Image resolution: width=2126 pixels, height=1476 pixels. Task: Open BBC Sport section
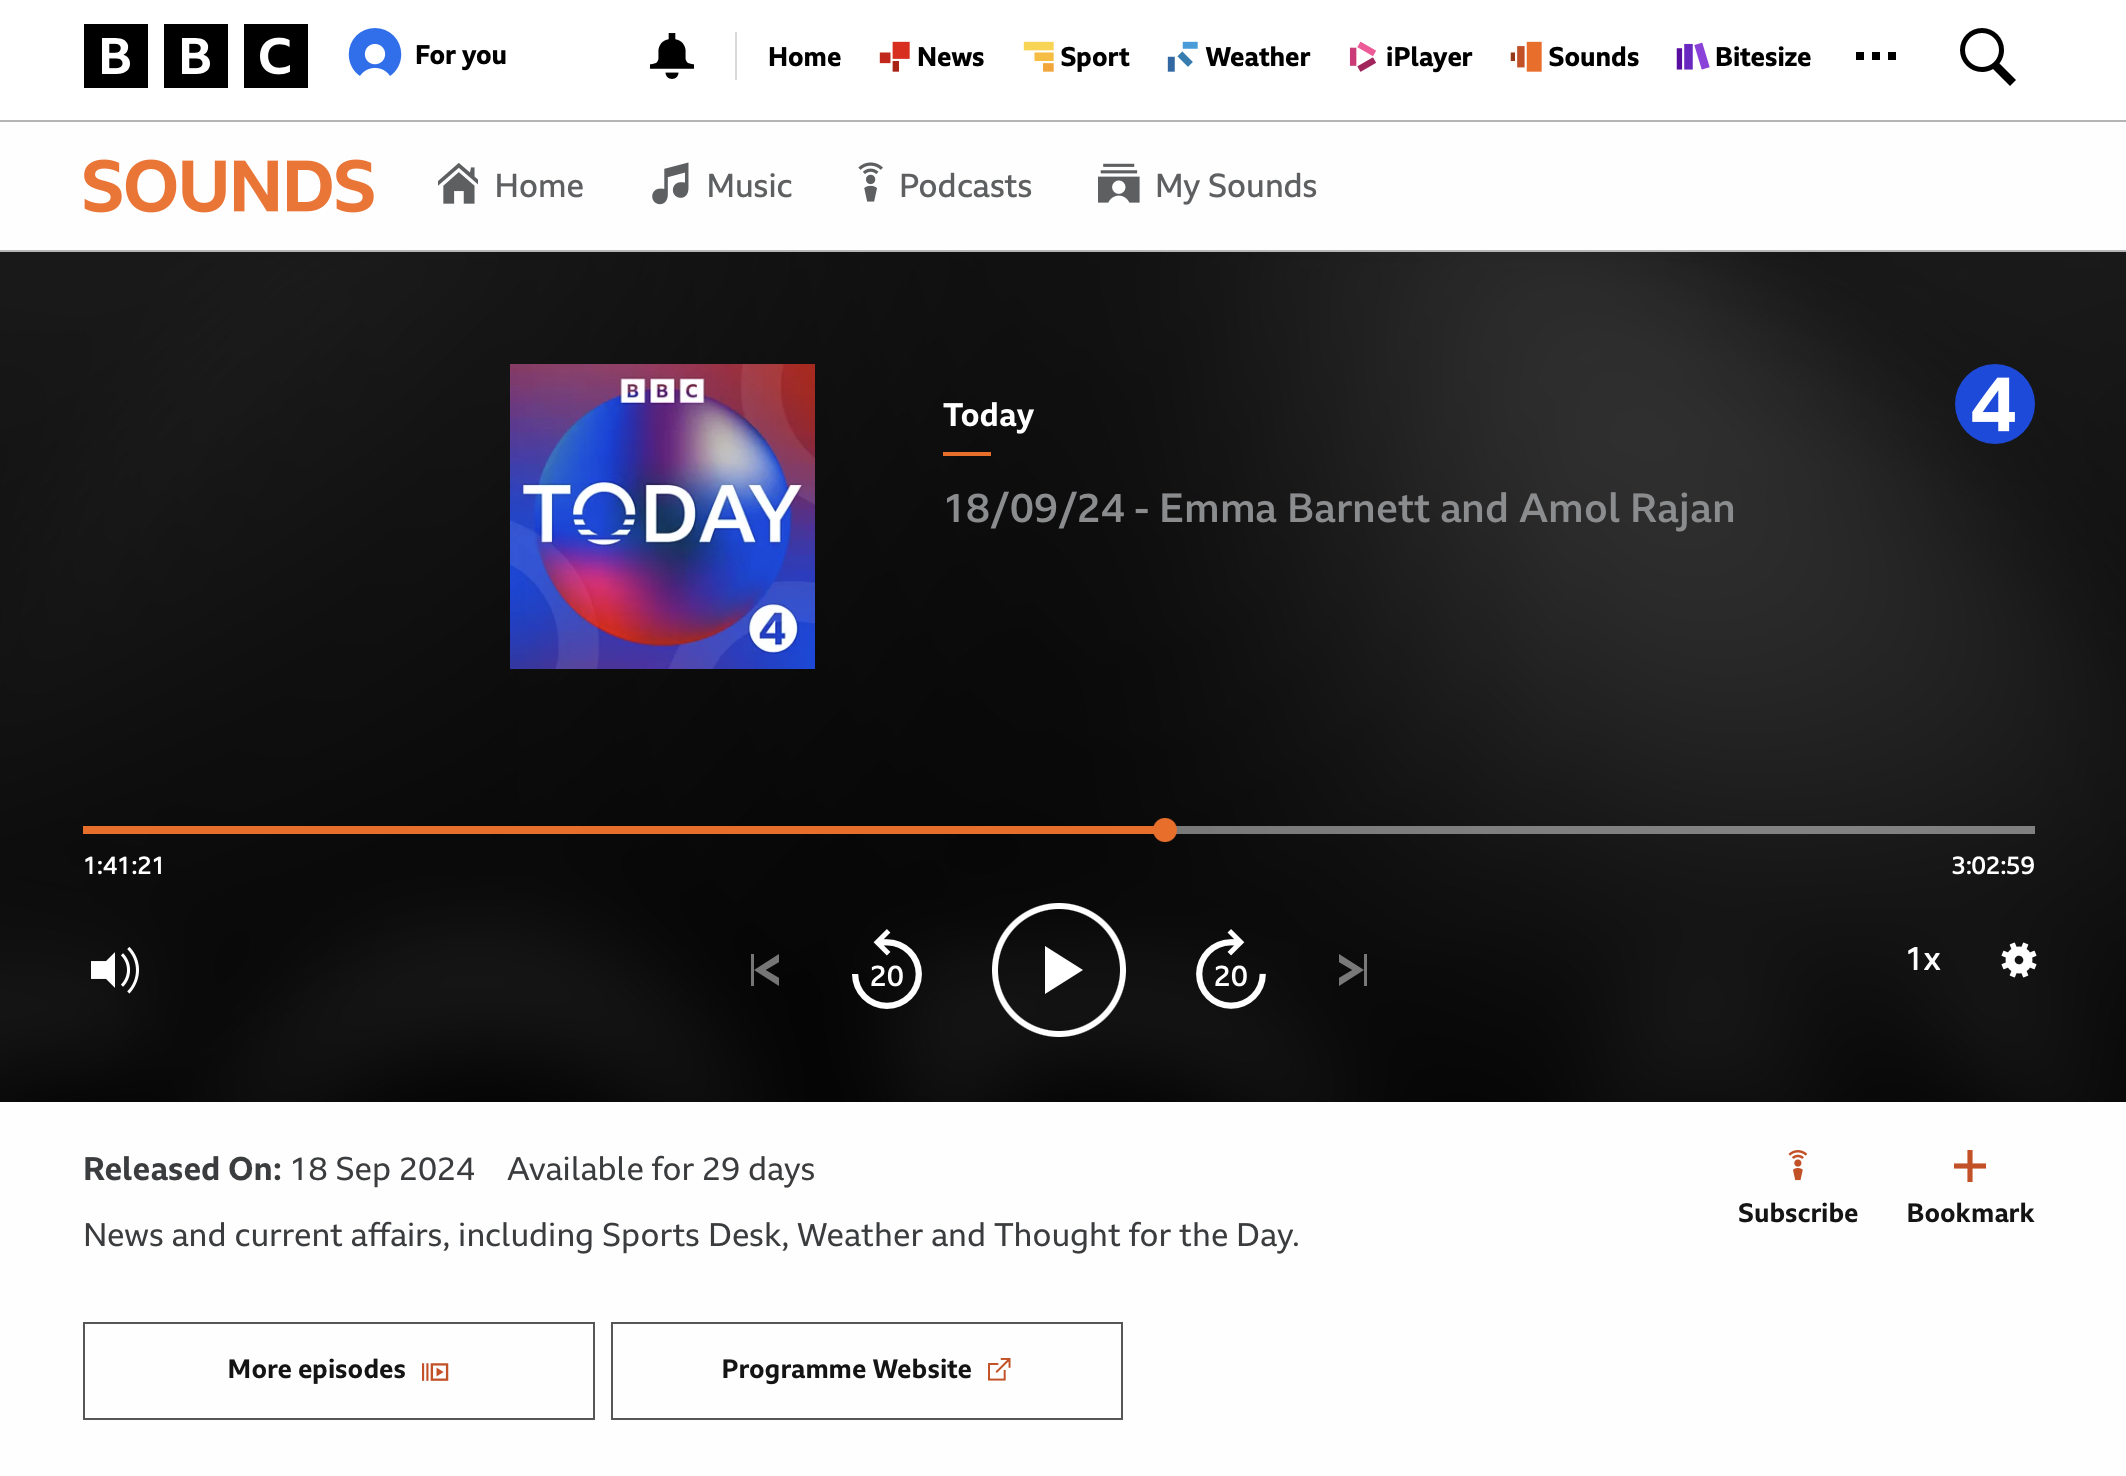click(x=1076, y=57)
